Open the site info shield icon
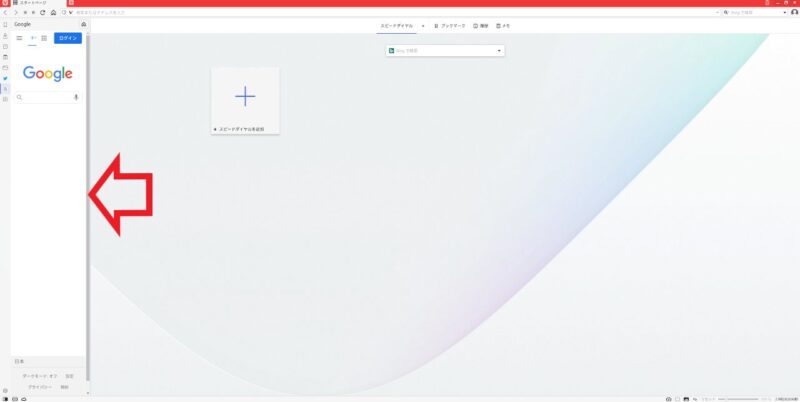 pyautogui.click(x=64, y=12)
